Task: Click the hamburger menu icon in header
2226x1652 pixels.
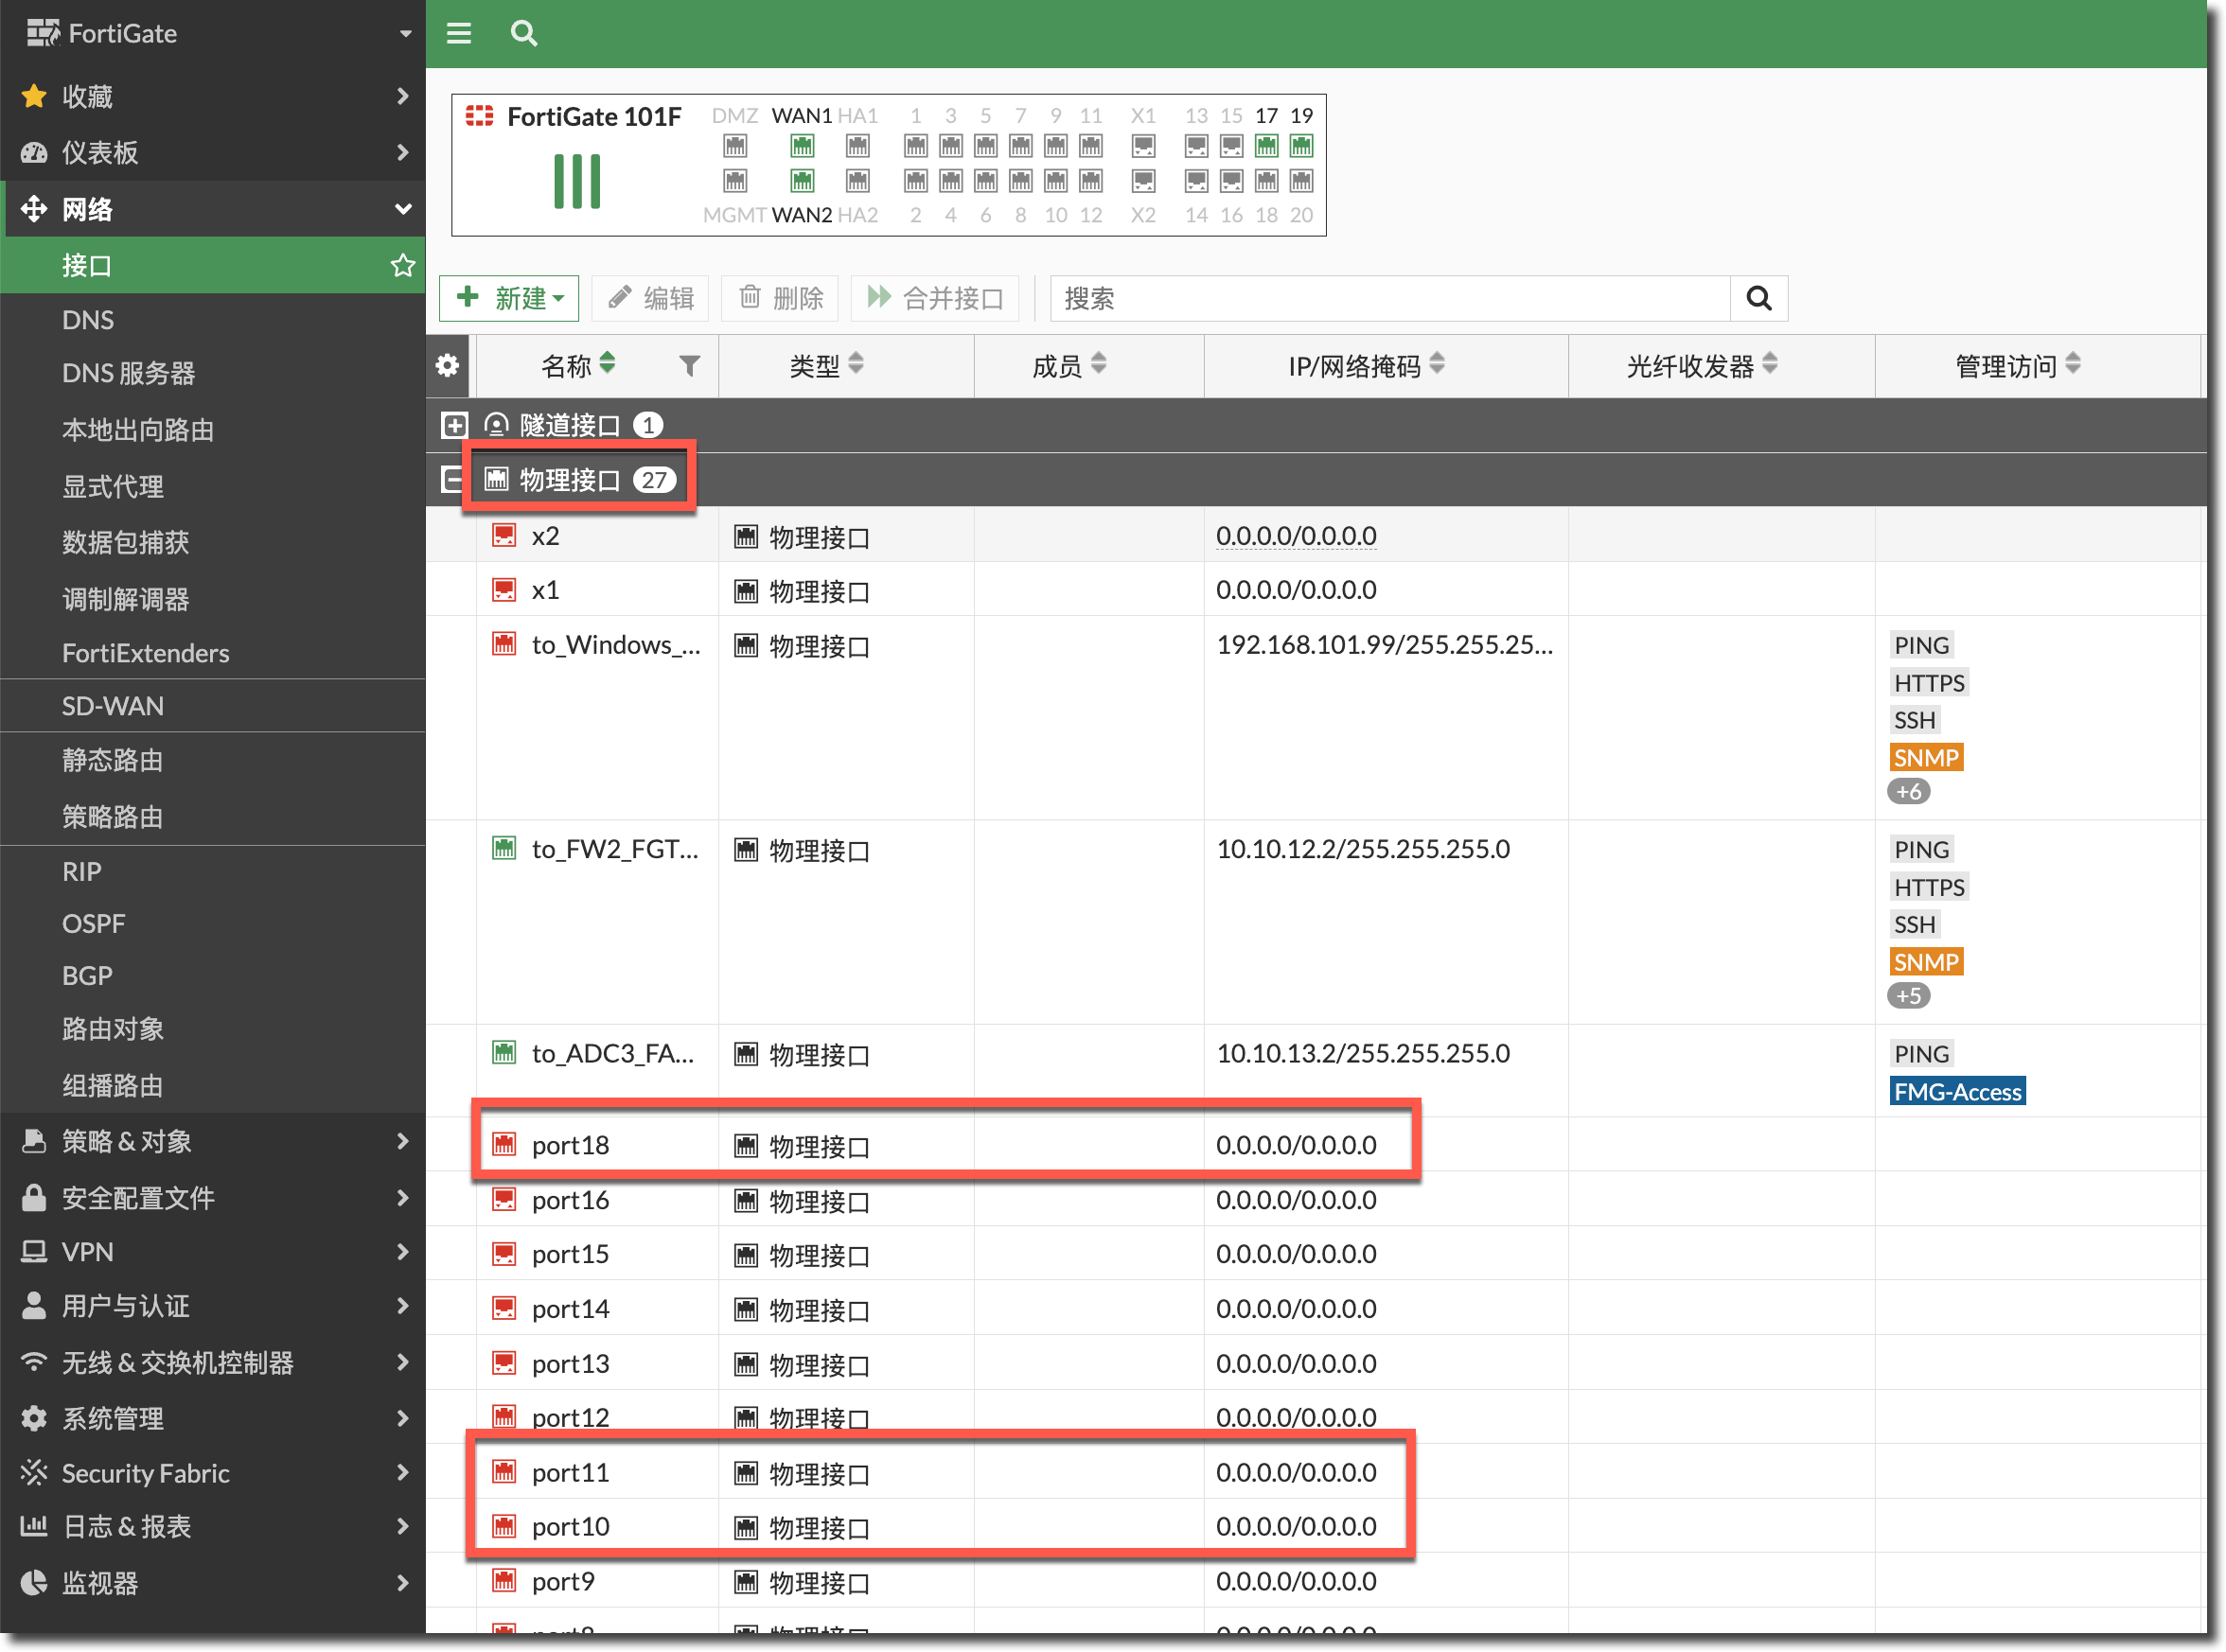Action: pos(458,34)
